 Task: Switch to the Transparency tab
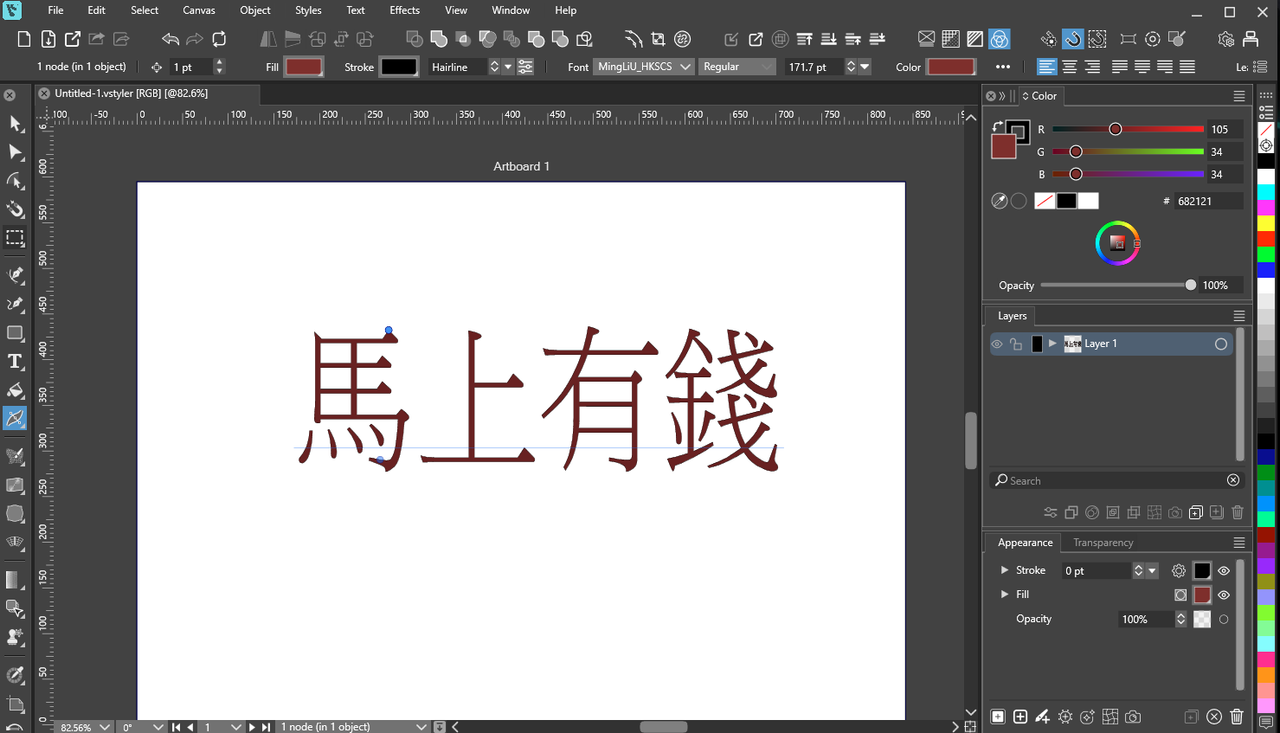[1103, 543]
